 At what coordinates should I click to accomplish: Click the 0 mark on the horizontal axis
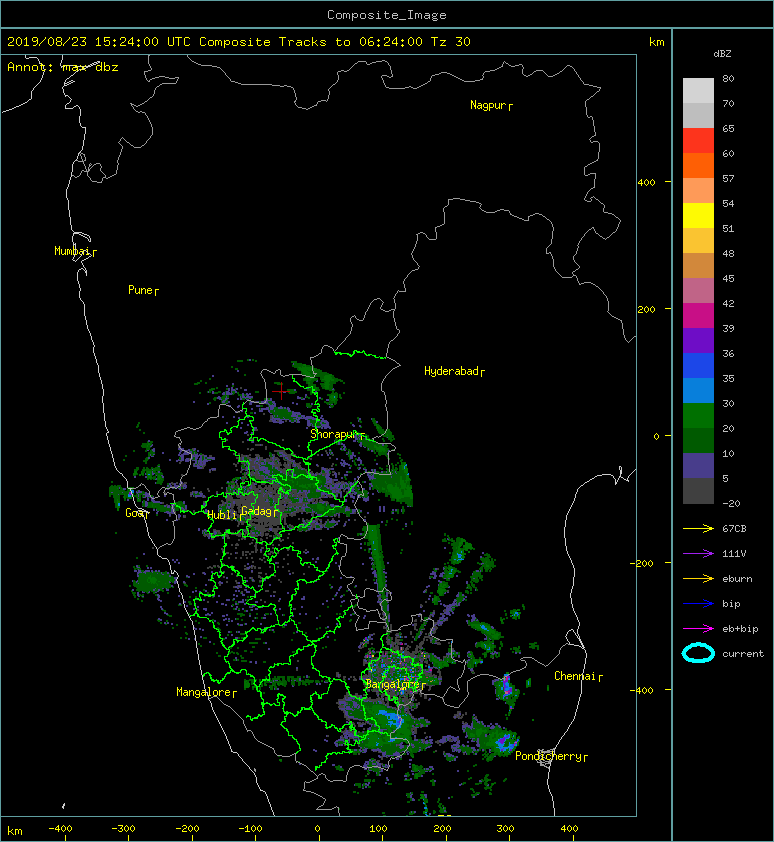tap(317, 829)
